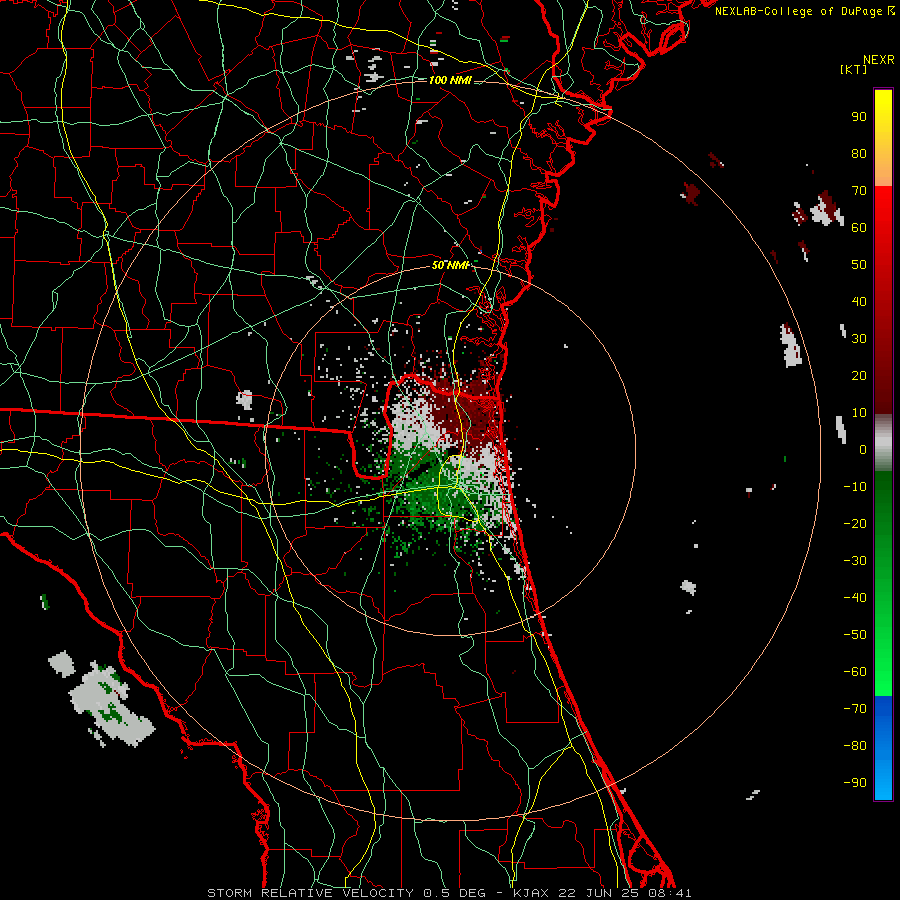This screenshot has width=900, height=900.
Task: Click the KJAX station identifier
Action: tap(530, 893)
